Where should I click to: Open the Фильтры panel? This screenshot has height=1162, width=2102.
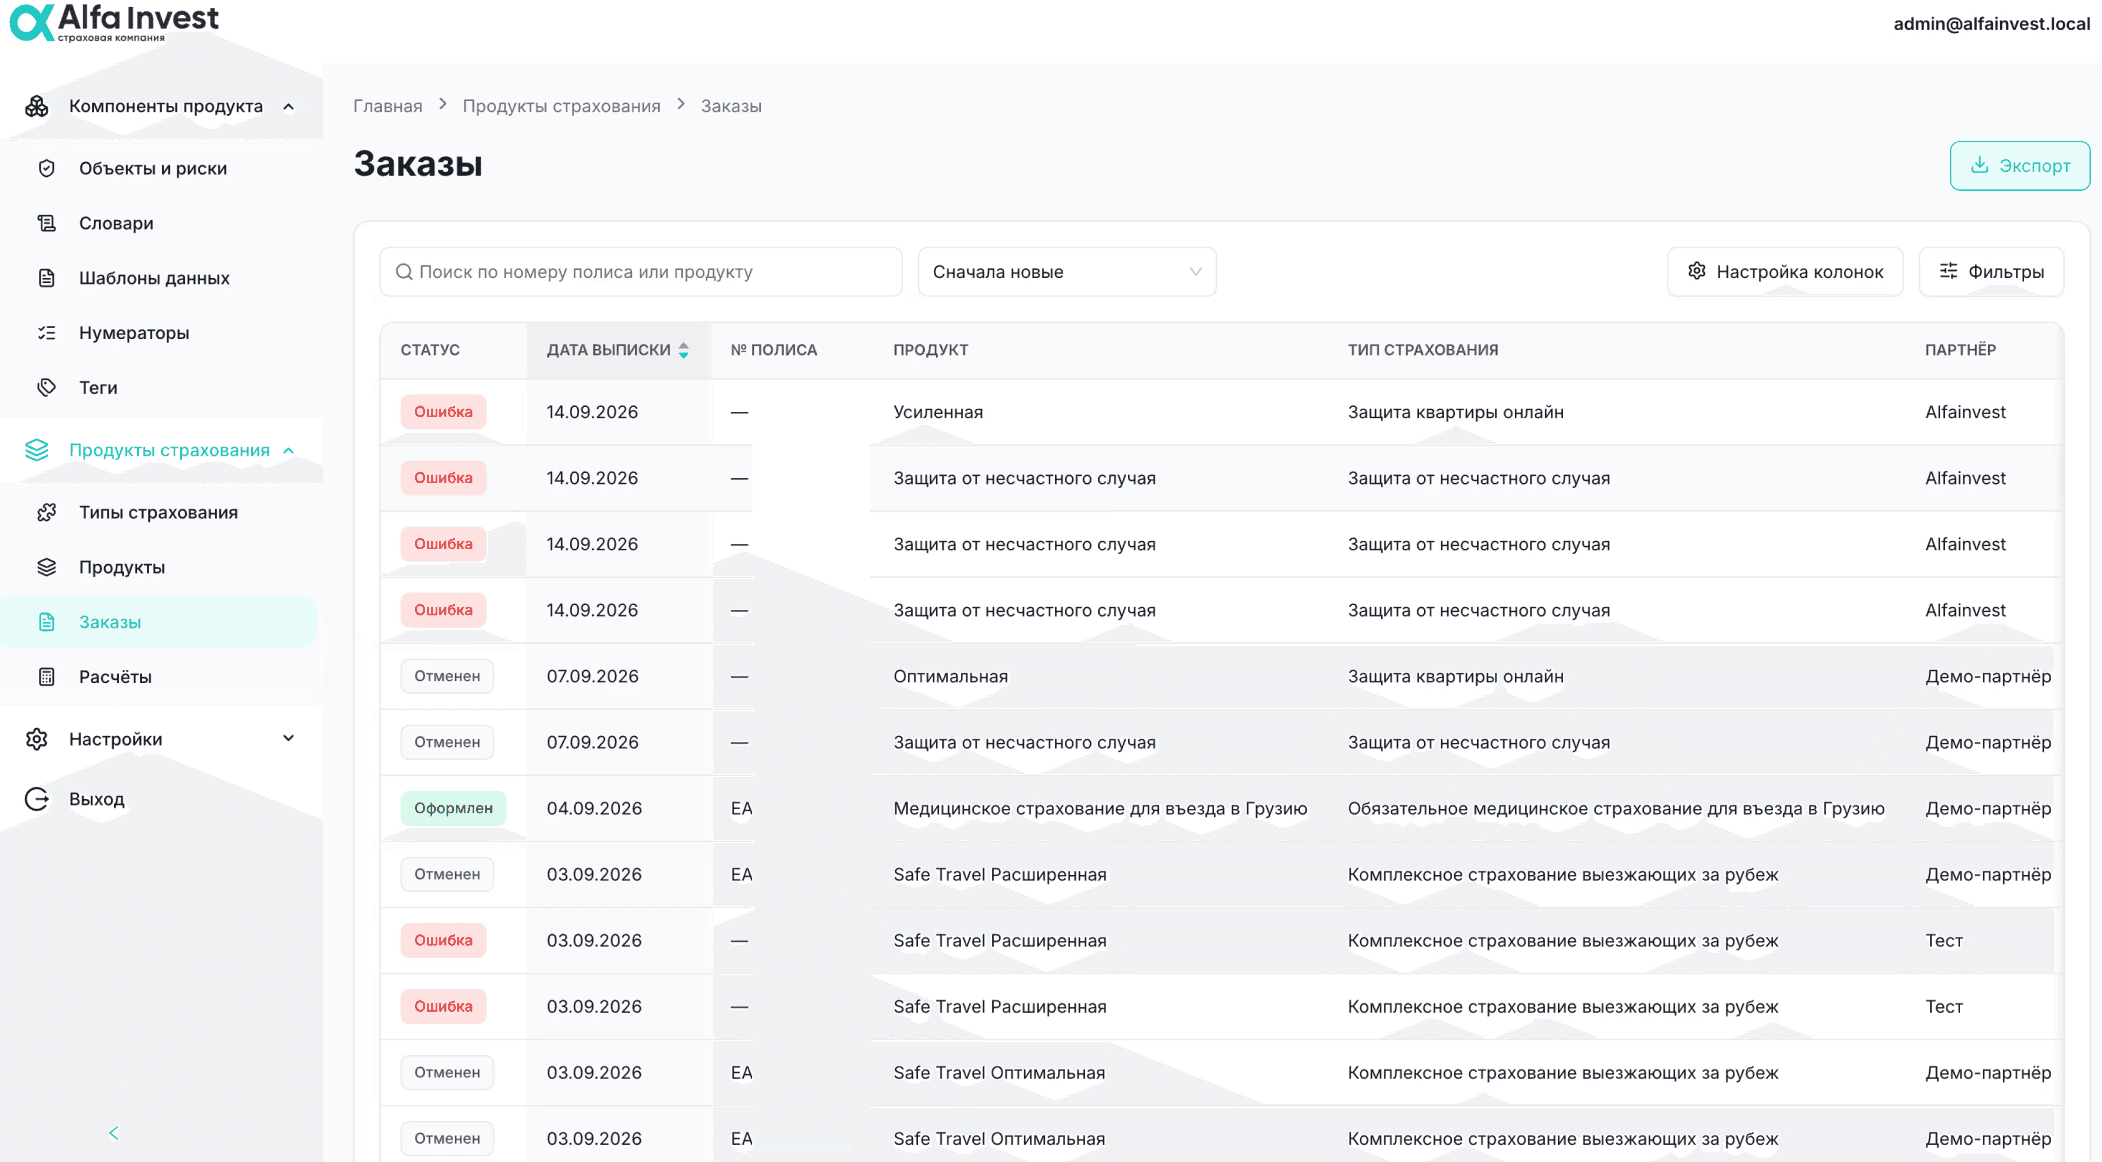click(x=1991, y=272)
